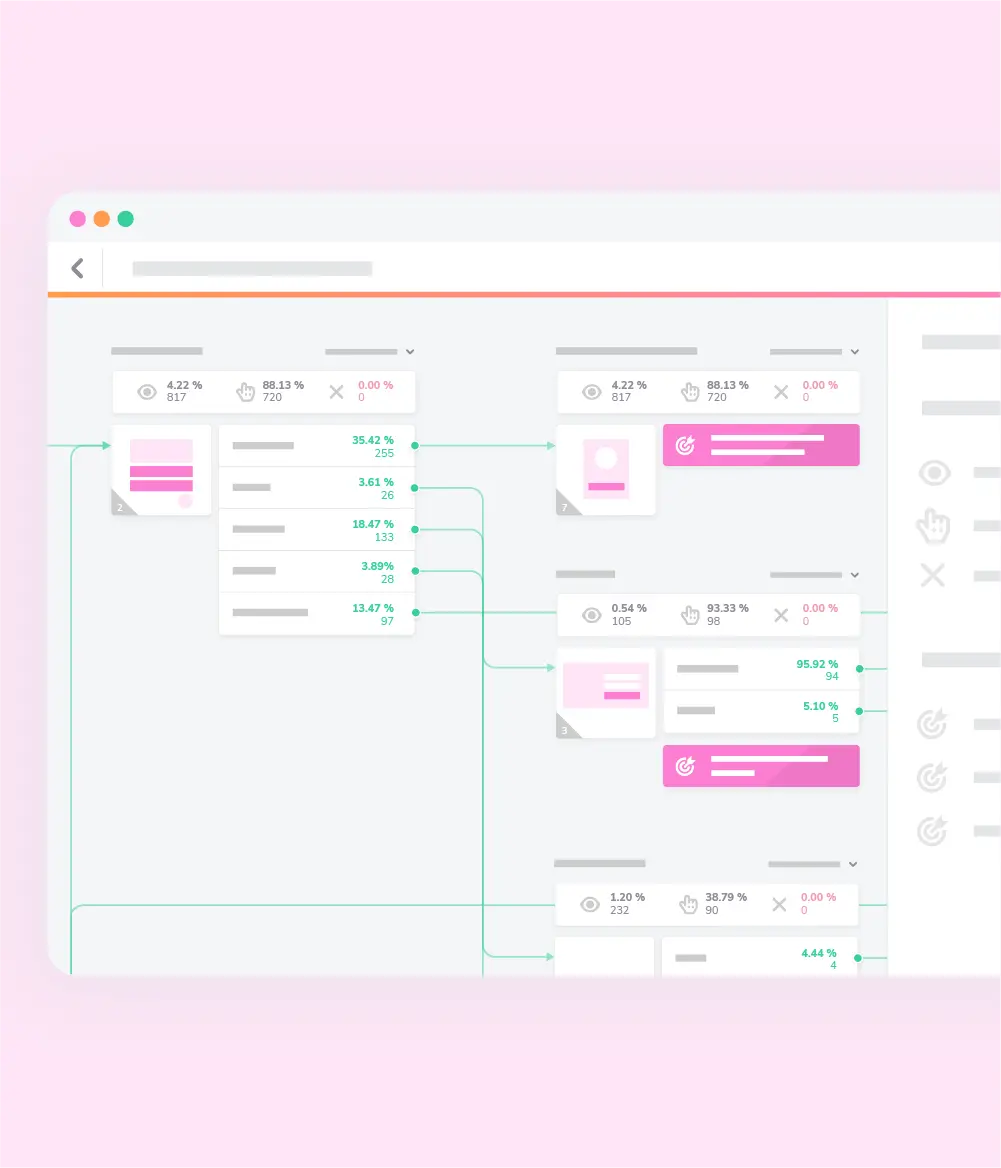This screenshot has height=1168, width=1001.
Task: Select the 35.42 % 255 click row
Action: tap(316, 446)
